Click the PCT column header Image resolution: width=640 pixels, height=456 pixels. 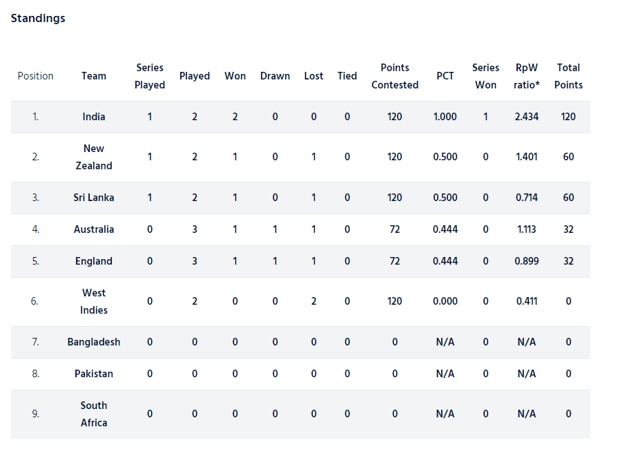point(445,76)
